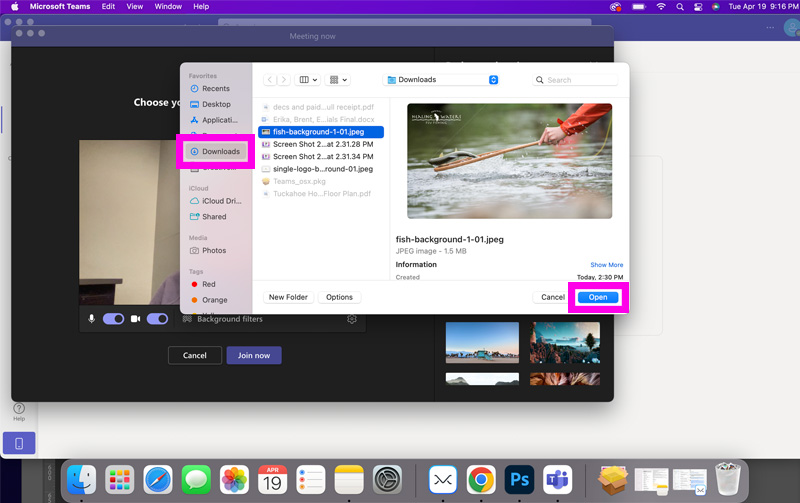The width and height of the screenshot is (800, 503).
Task: Click Open in file dialog
Action: (x=598, y=297)
